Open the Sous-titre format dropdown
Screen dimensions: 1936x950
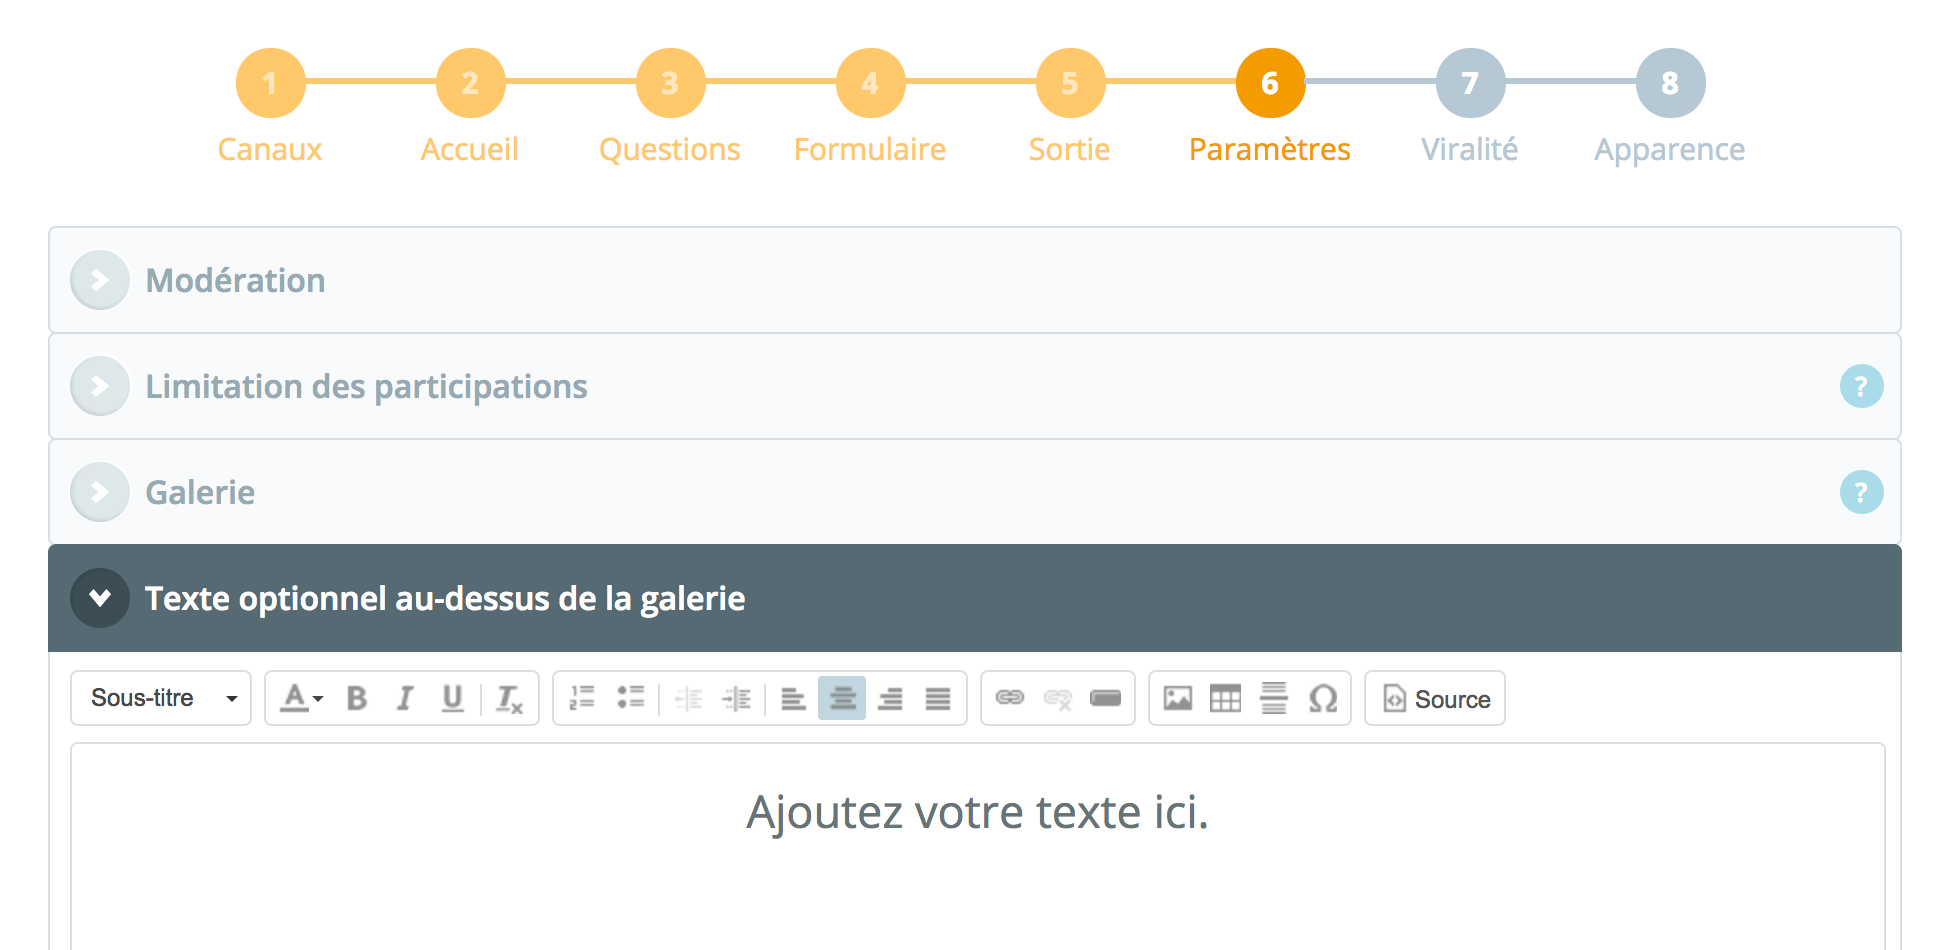tap(161, 698)
